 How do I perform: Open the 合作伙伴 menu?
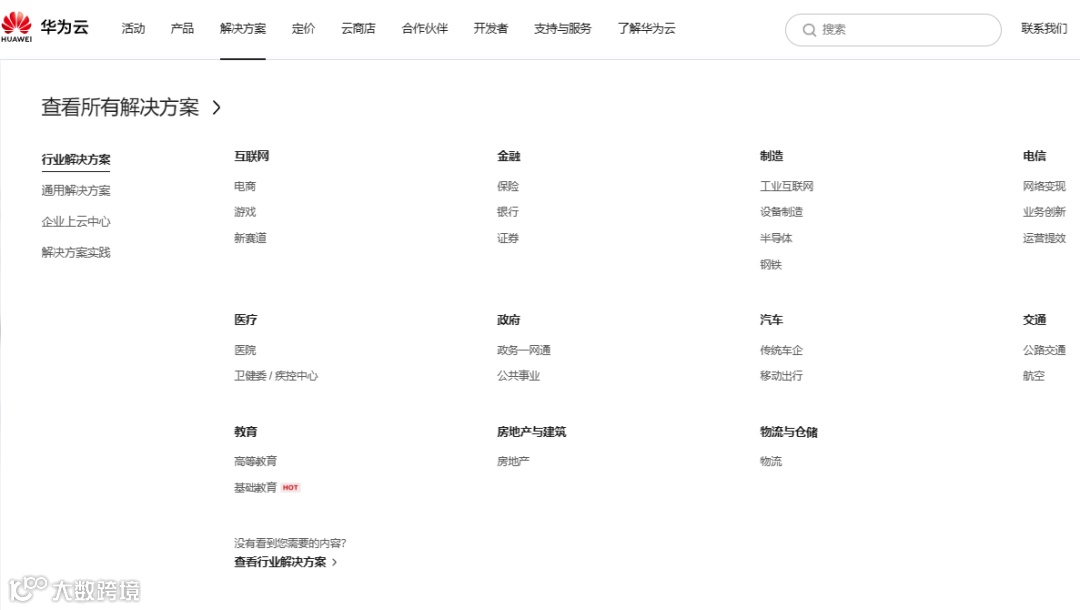(x=425, y=28)
